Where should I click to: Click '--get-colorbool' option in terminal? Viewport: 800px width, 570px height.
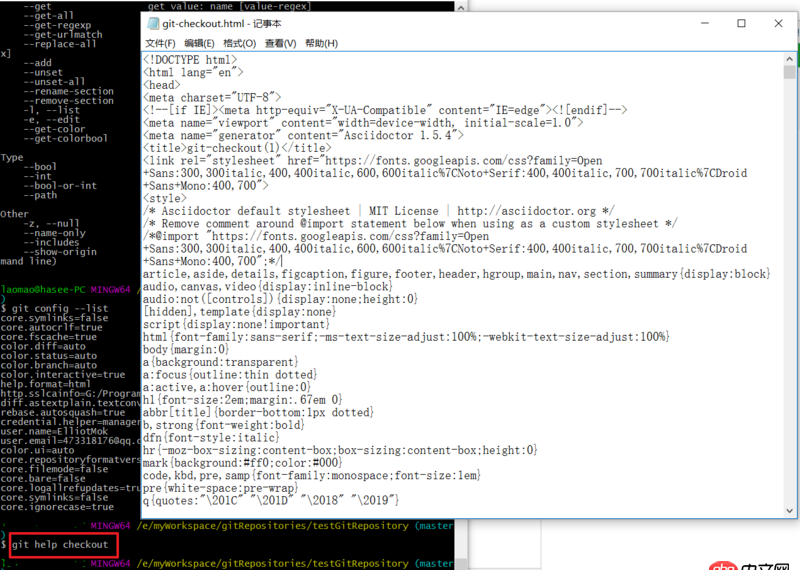click(65, 138)
